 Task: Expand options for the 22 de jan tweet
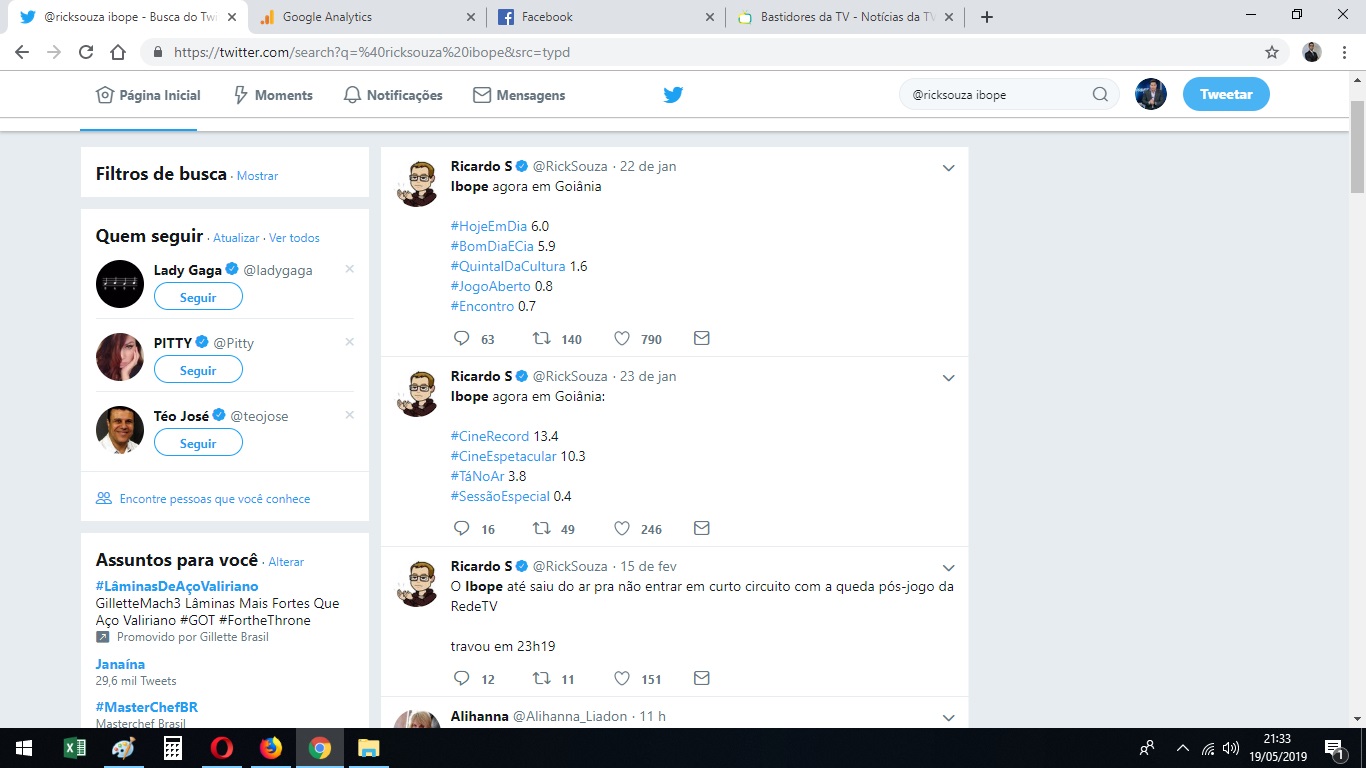tap(949, 168)
